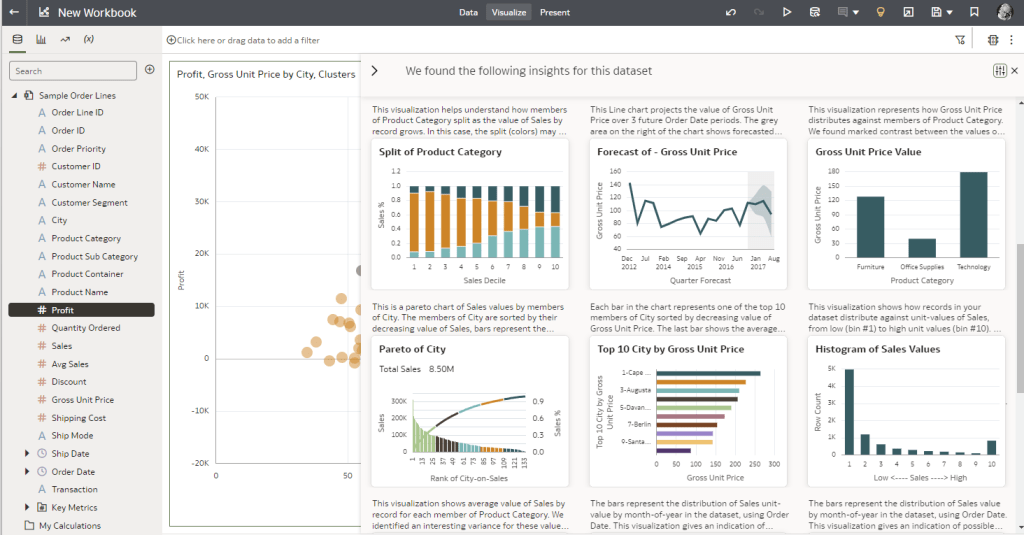Viewport: 1024px width, 535px height.
Task: Click the Export icon in header
Action: click(x=908, y=13)
